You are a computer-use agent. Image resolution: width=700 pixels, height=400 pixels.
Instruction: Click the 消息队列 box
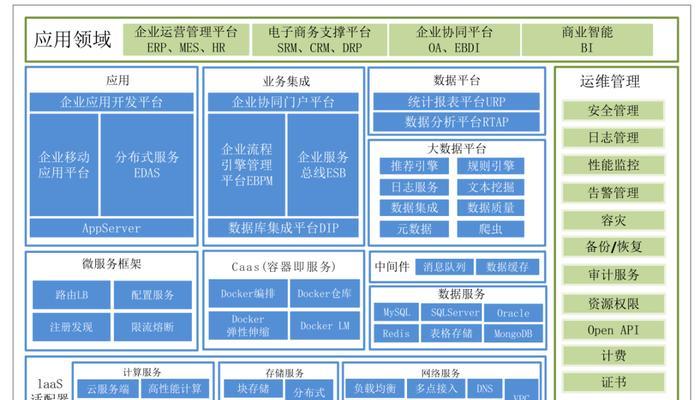tap(444, 267)
